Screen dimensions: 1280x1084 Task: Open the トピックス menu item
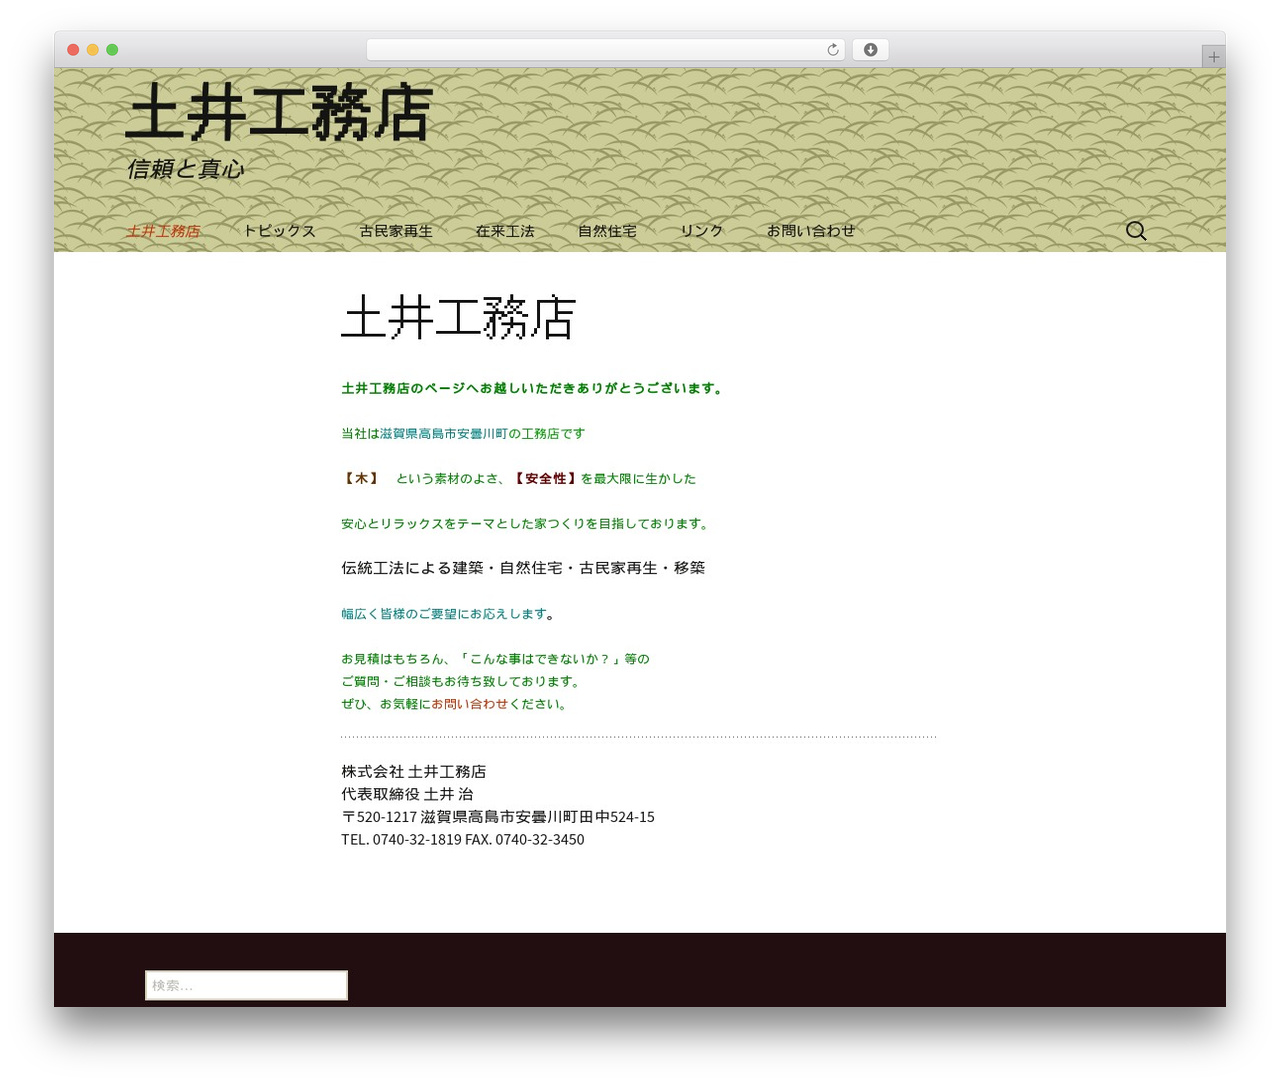coord(279,231)
